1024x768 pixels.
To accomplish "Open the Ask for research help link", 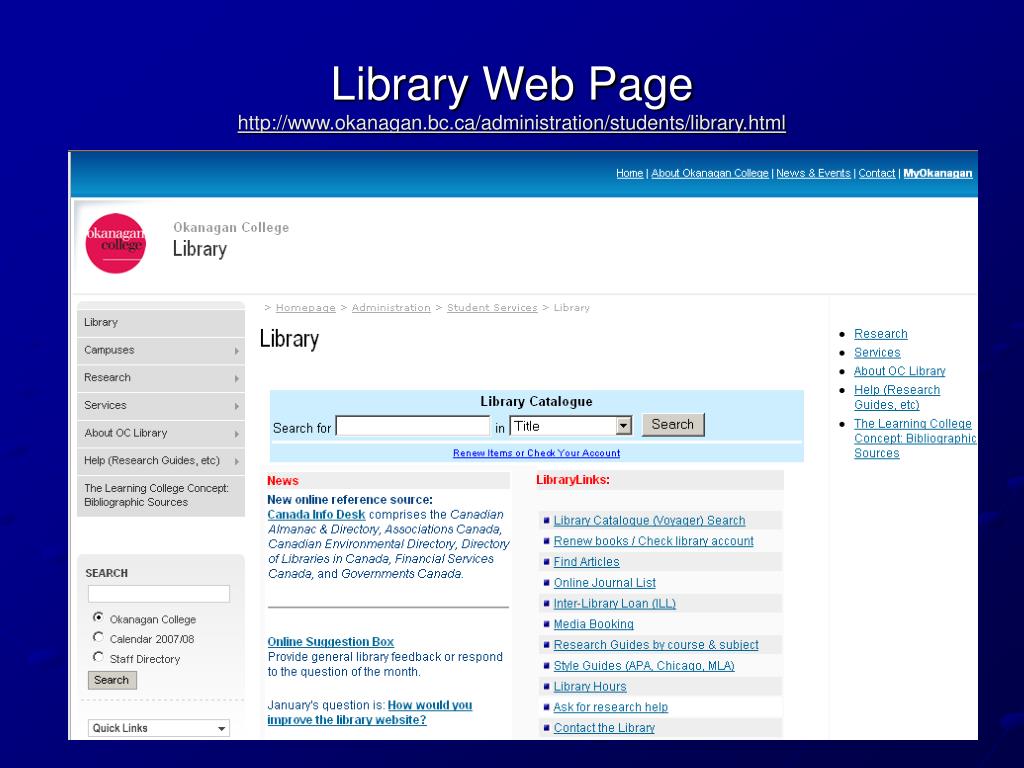I will coord(611,707).
